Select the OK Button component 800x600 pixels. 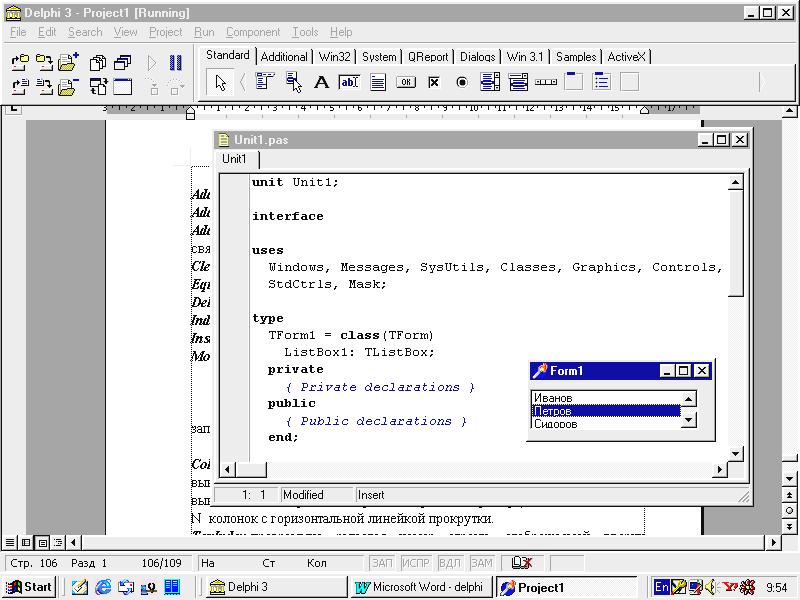(x=406, y=82)
